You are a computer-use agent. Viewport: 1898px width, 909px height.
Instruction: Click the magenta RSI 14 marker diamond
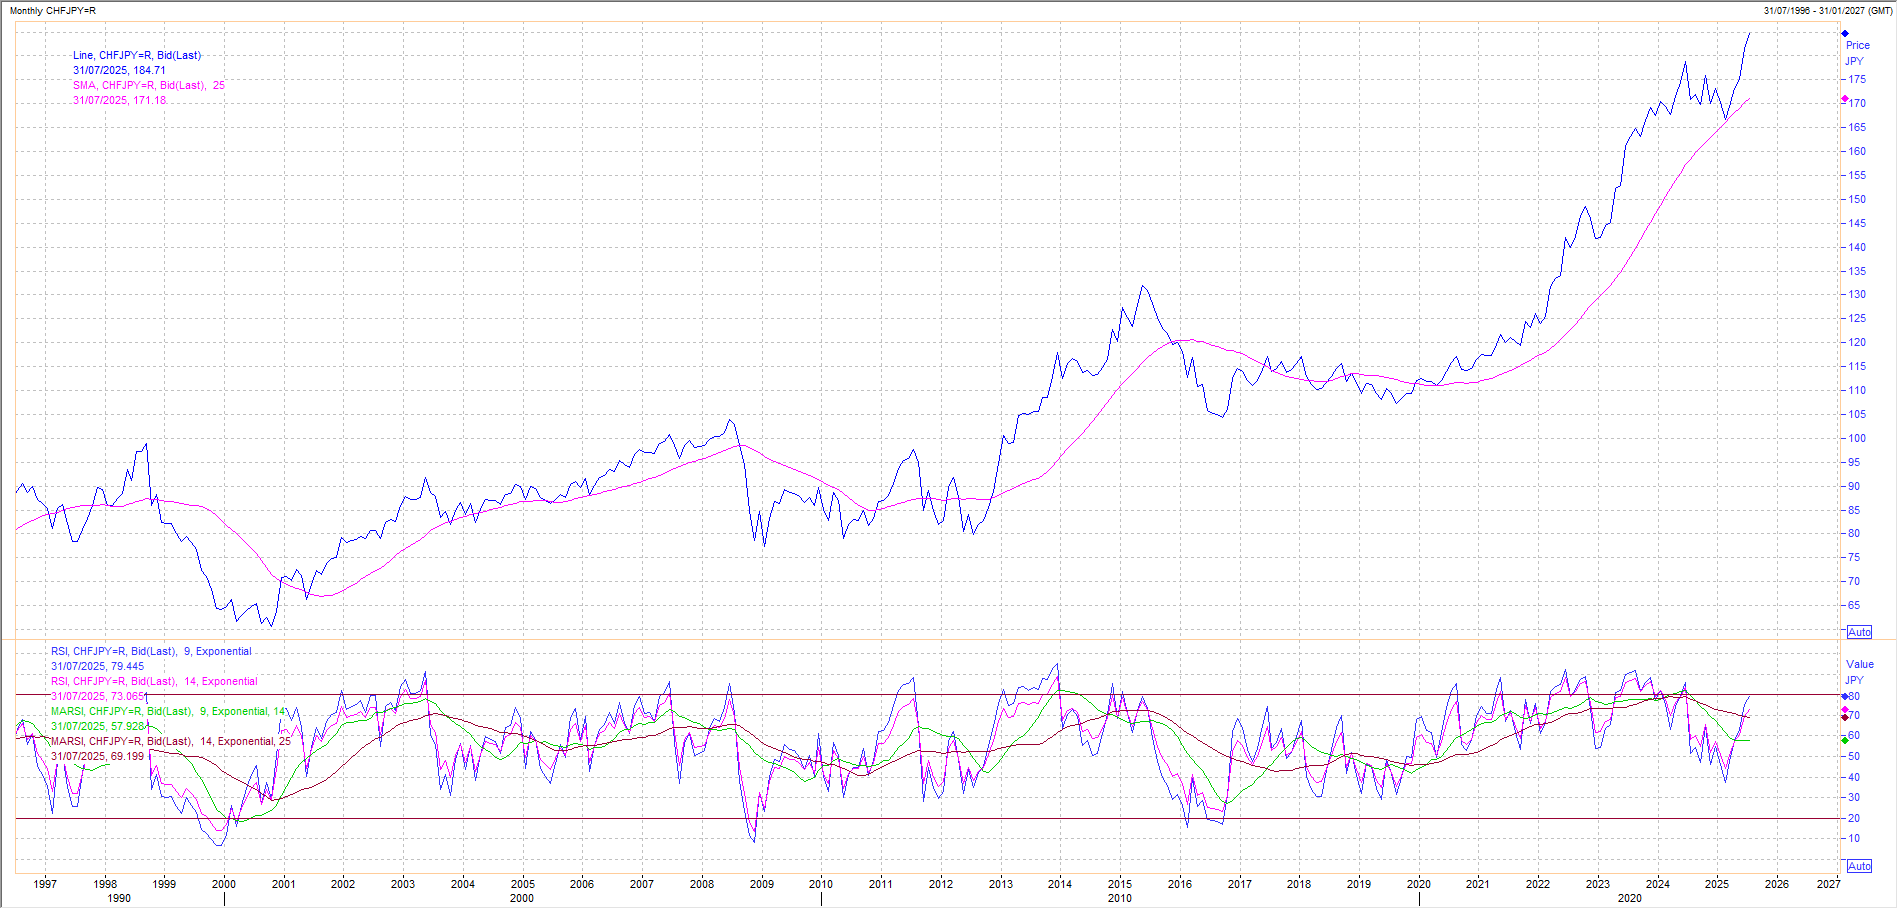1845,710
